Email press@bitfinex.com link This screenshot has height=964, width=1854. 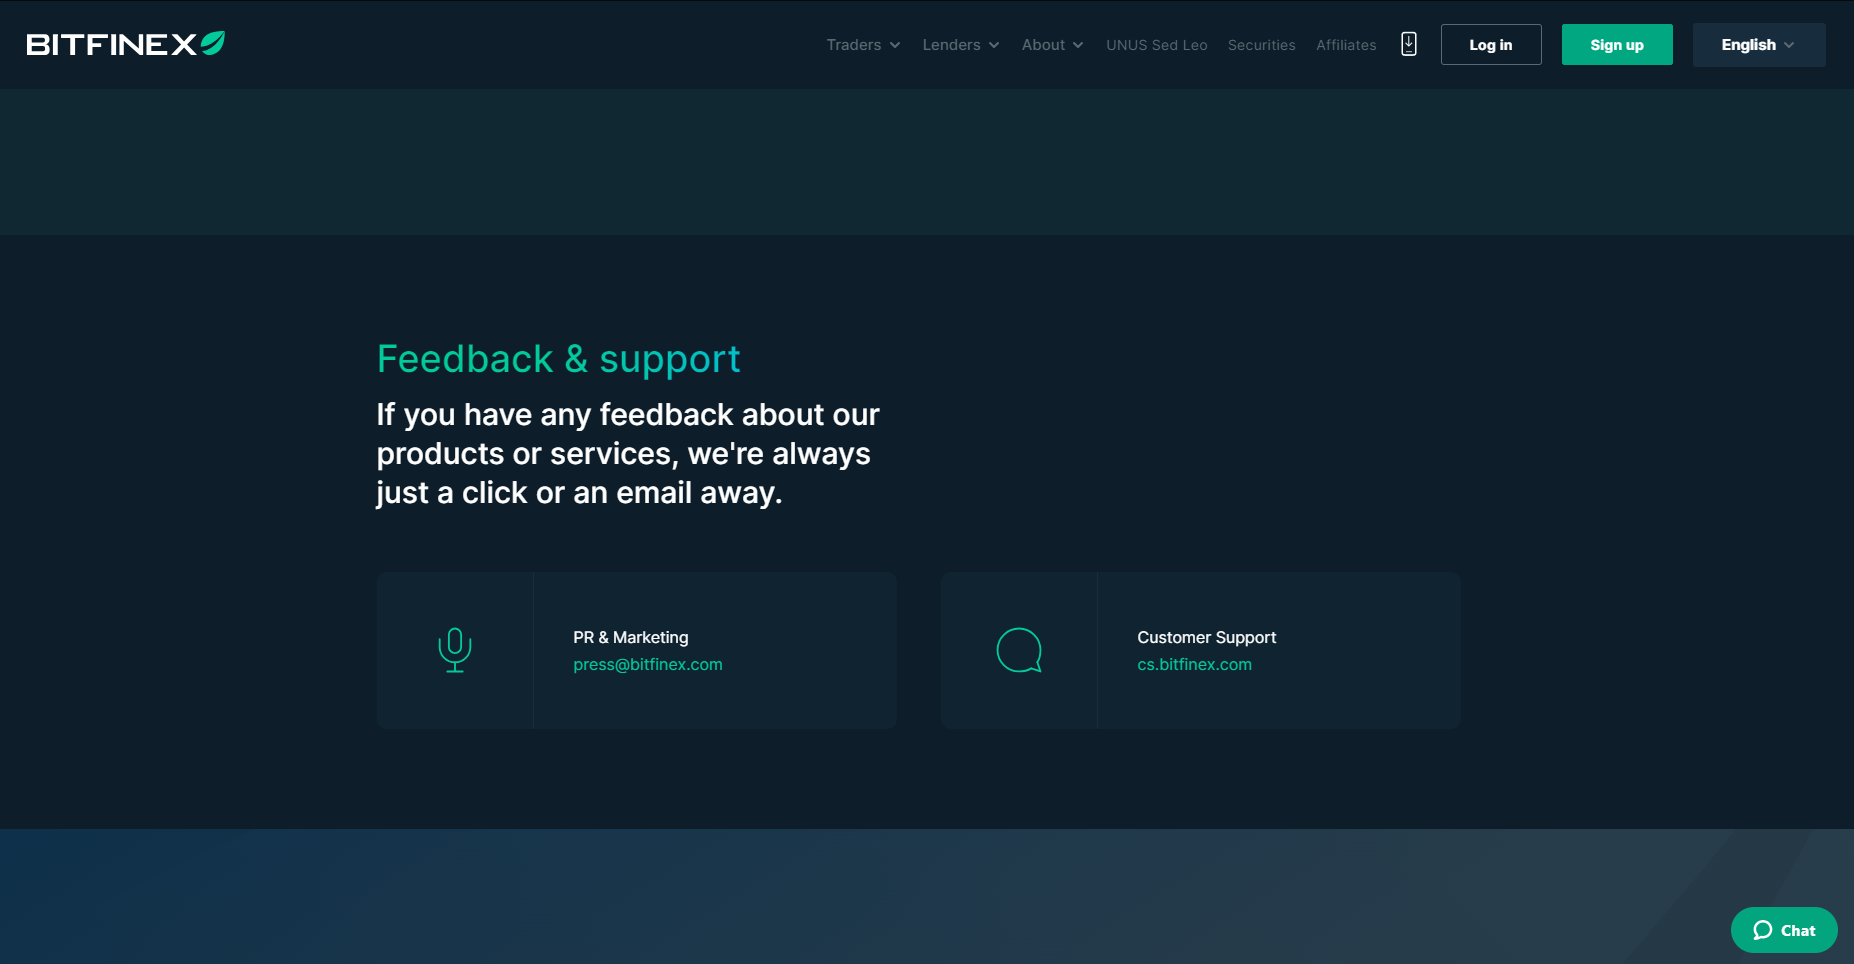coord(648,665)
